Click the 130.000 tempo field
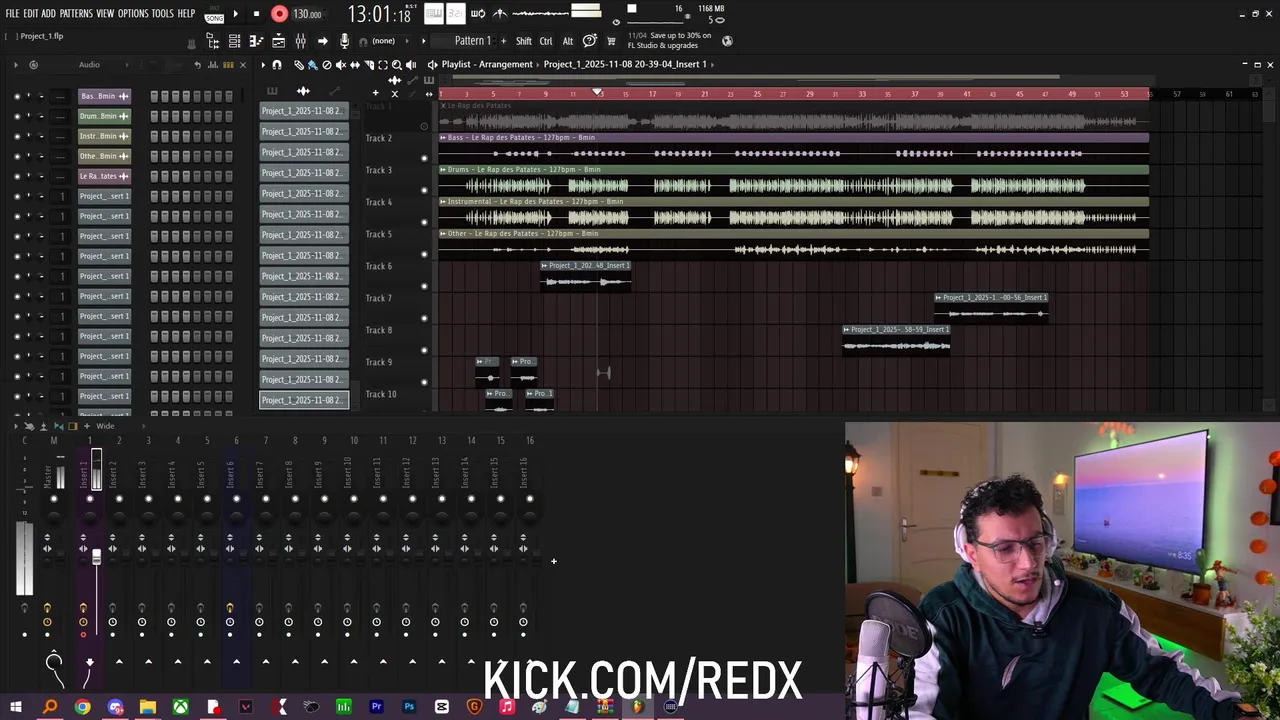 tap(307, 15)
